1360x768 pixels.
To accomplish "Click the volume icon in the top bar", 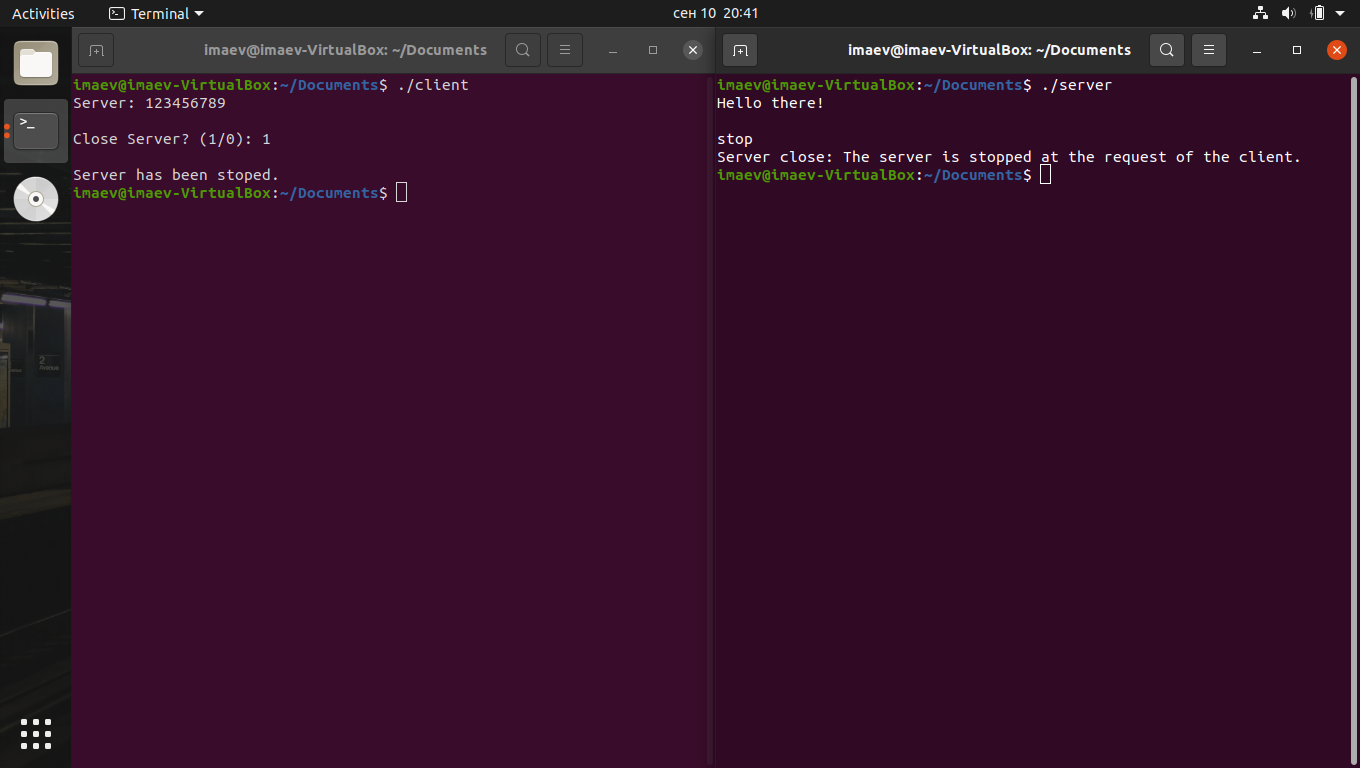I will [1288, 13].
